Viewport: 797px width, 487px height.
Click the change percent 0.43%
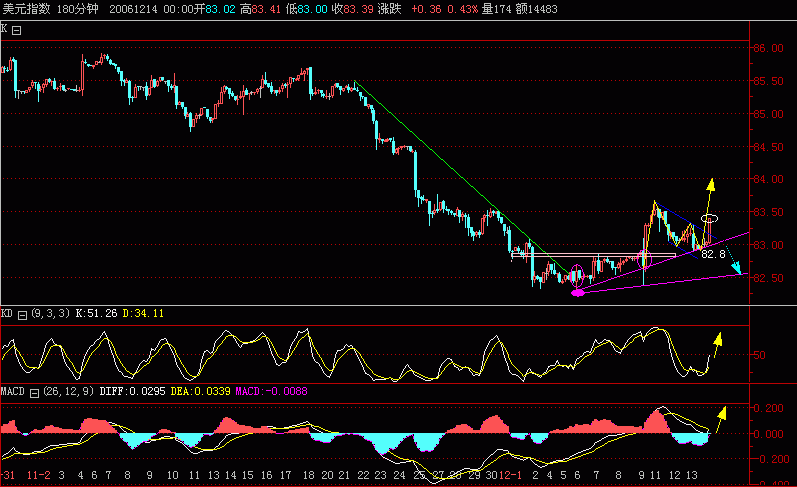coord(463,9)
